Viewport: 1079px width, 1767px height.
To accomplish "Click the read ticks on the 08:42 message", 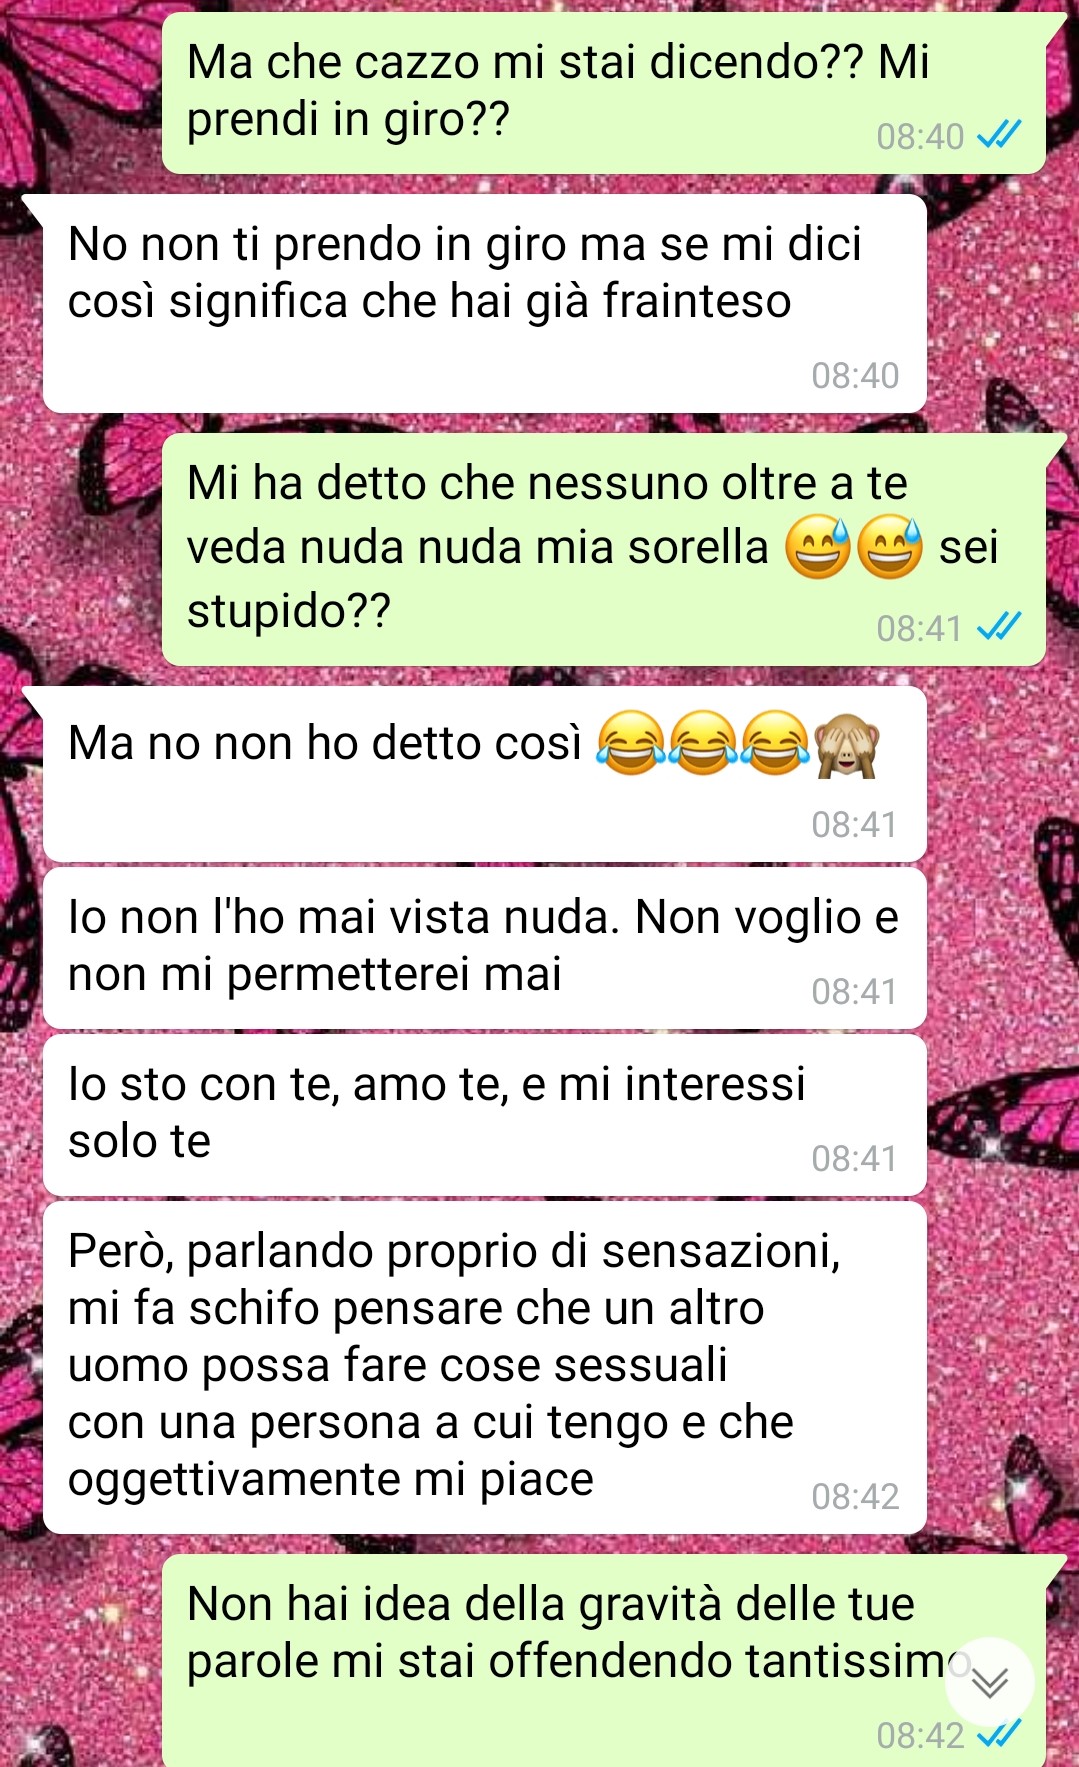I will 999,1734.
